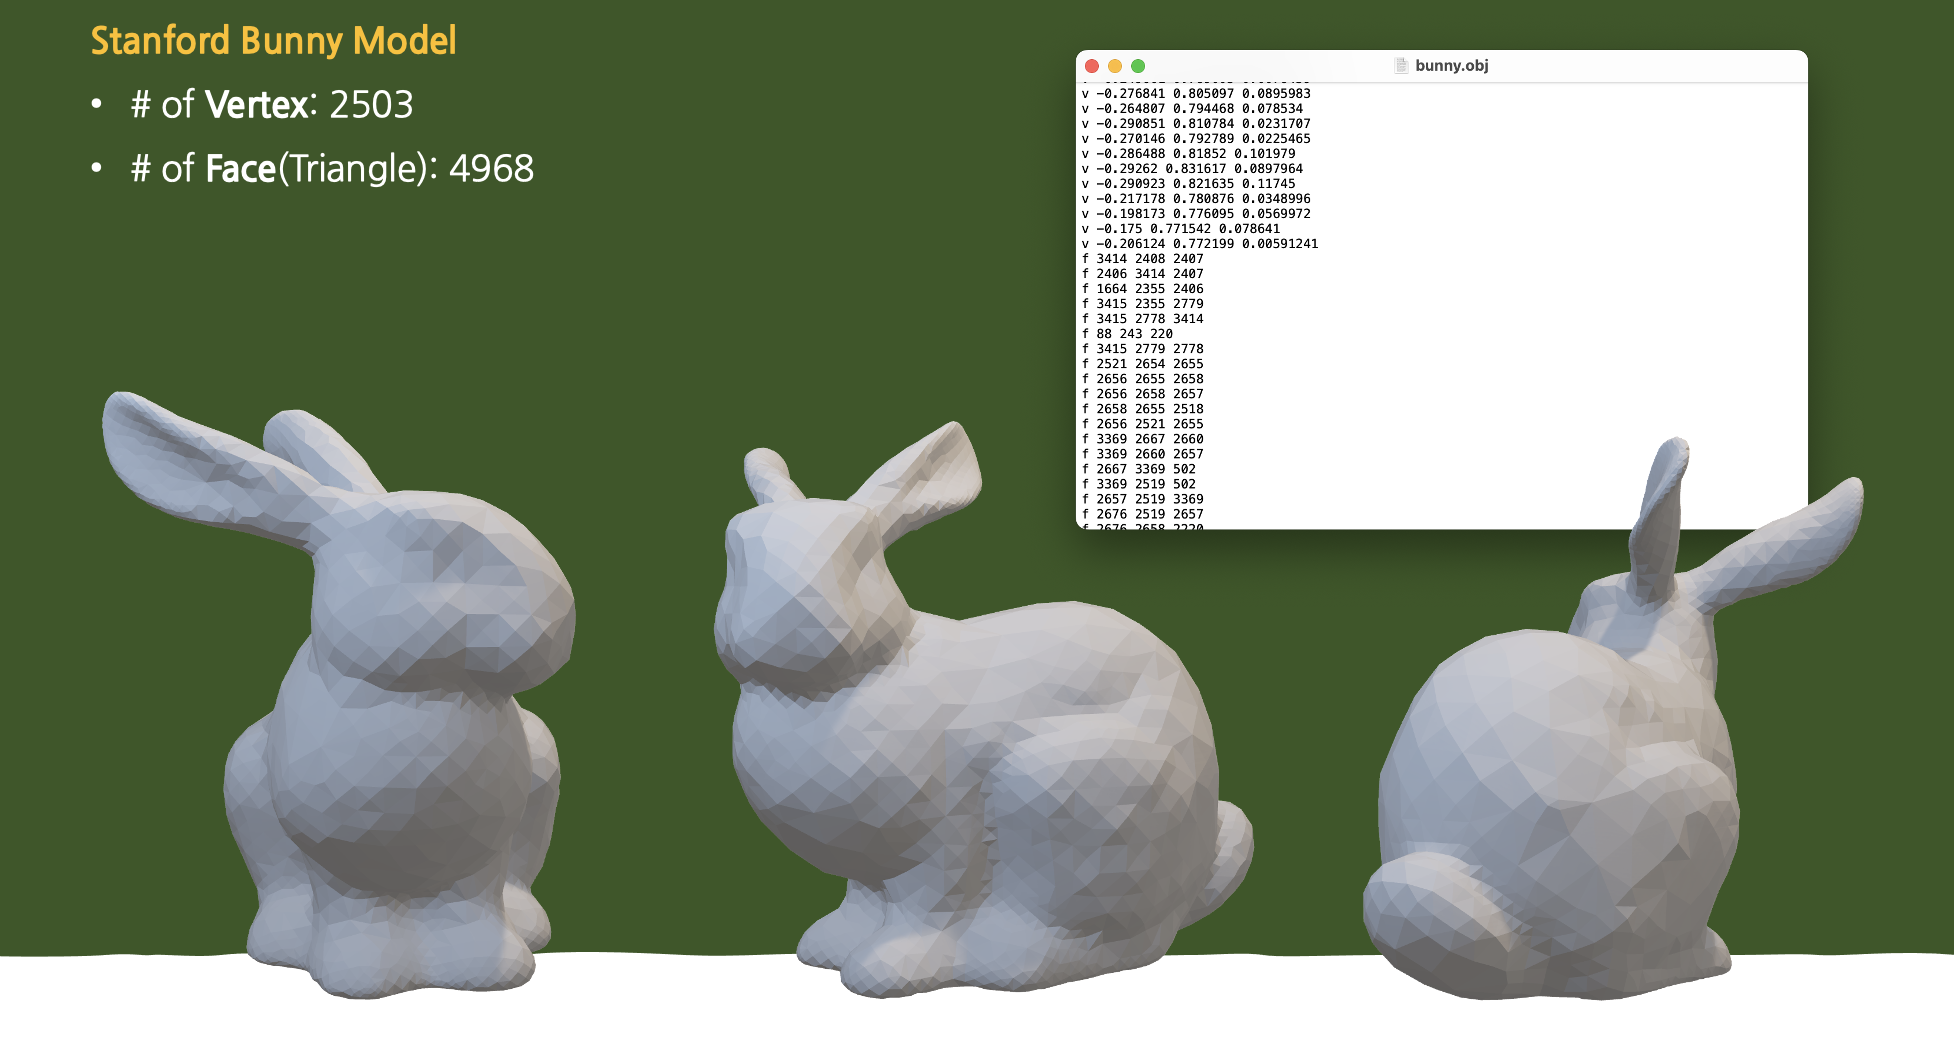The height and width of the screenshot is (1044, 1954).
Task: Click face line 'f 3415 2355 2779'
Action: pyautogui.click(x=1143, y=304)
